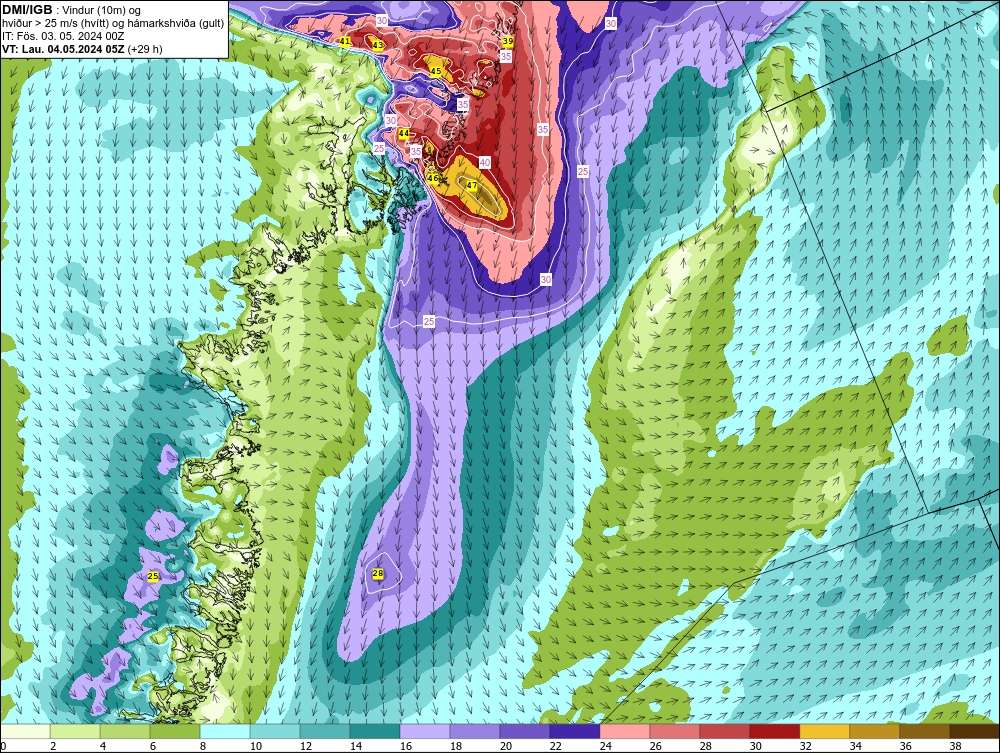The width and height of the screenshot is (1000, 753).
Task: Click the yellow max gust marker 39
Action: 508,41
